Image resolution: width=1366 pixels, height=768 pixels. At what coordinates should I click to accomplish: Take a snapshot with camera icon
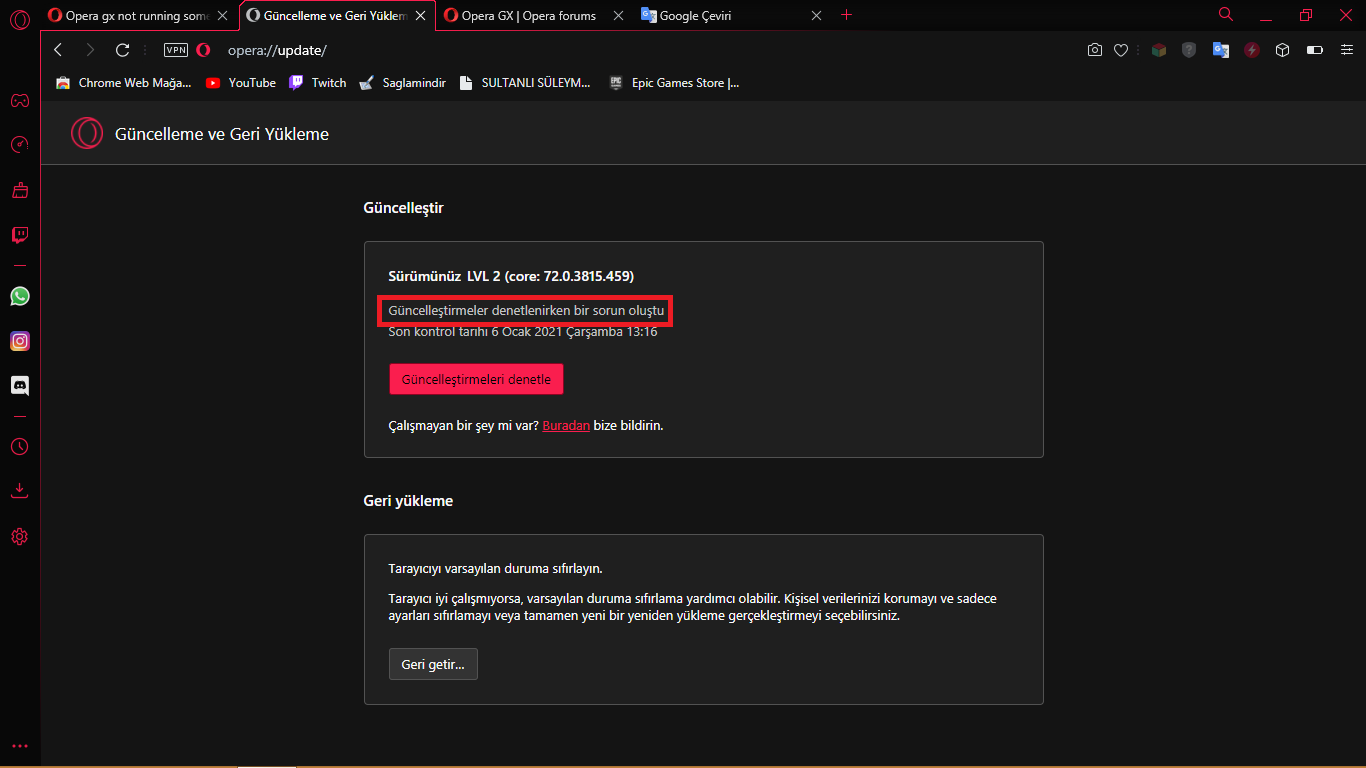point(1095,50)
